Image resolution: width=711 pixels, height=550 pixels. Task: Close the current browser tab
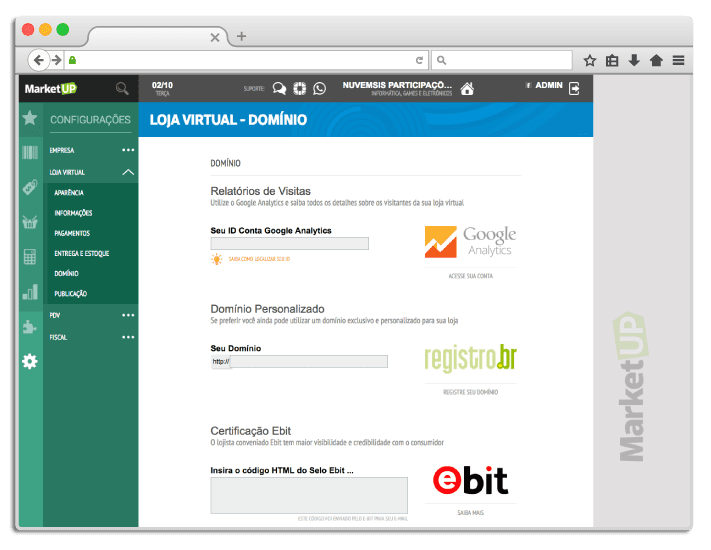click(215, 38)
